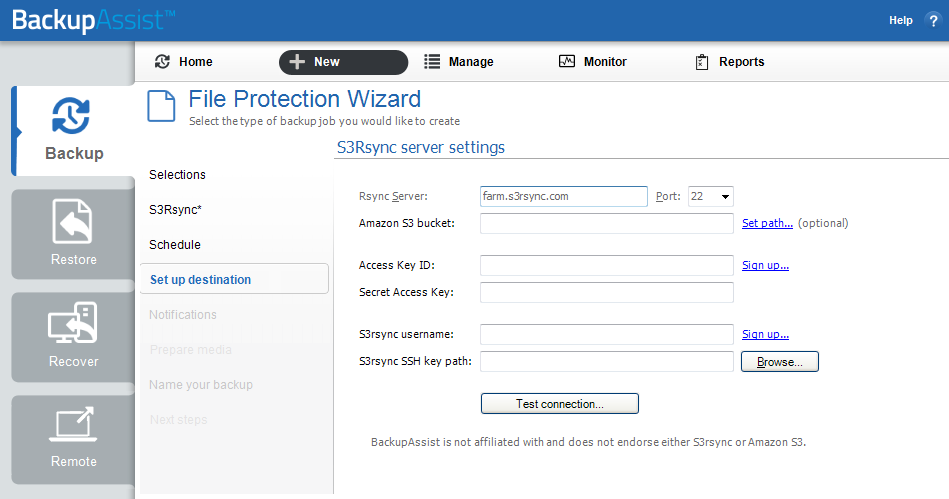Click the Rsync Server label

(393, 196)
